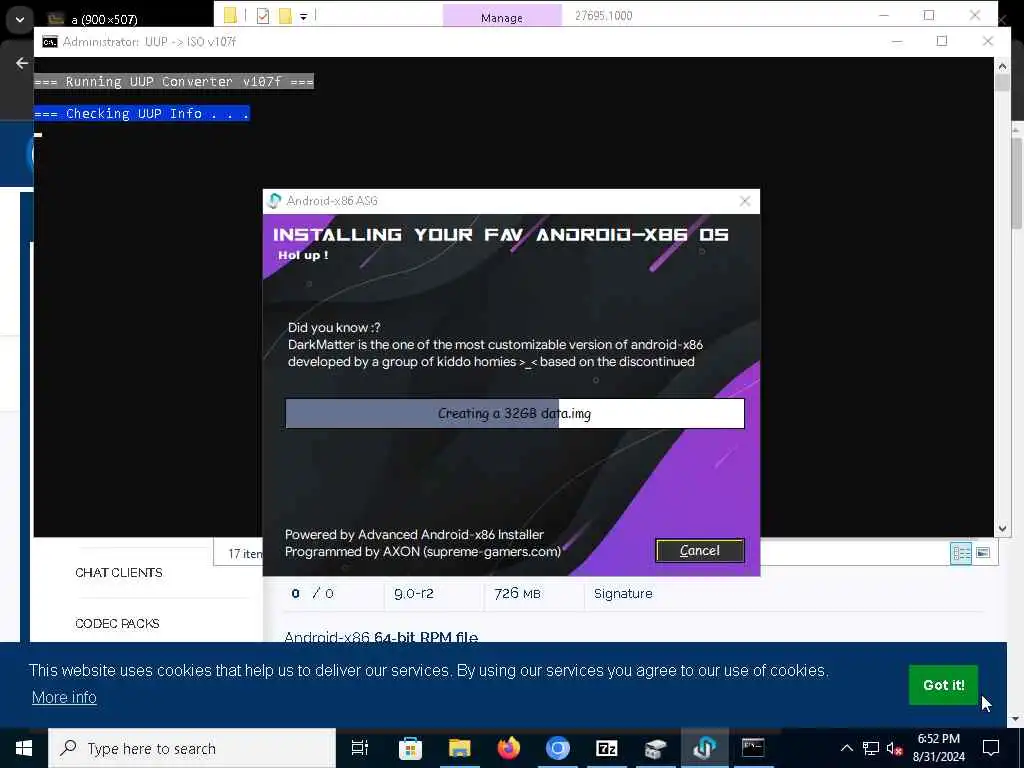Click command prompt icon in UUP window title
This screenshot has width=1024, height=768.
click(x=50, y=42)
